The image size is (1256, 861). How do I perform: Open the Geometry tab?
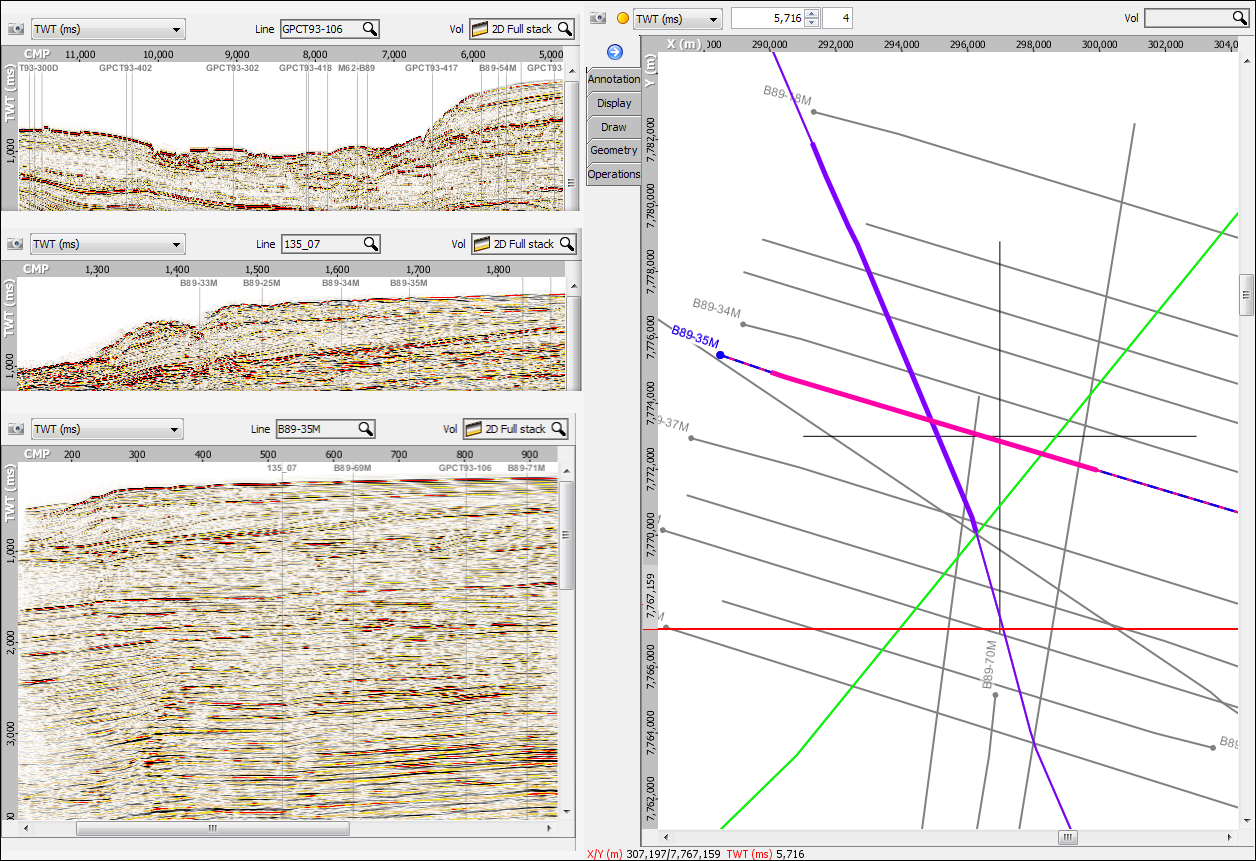coord(613,150)
